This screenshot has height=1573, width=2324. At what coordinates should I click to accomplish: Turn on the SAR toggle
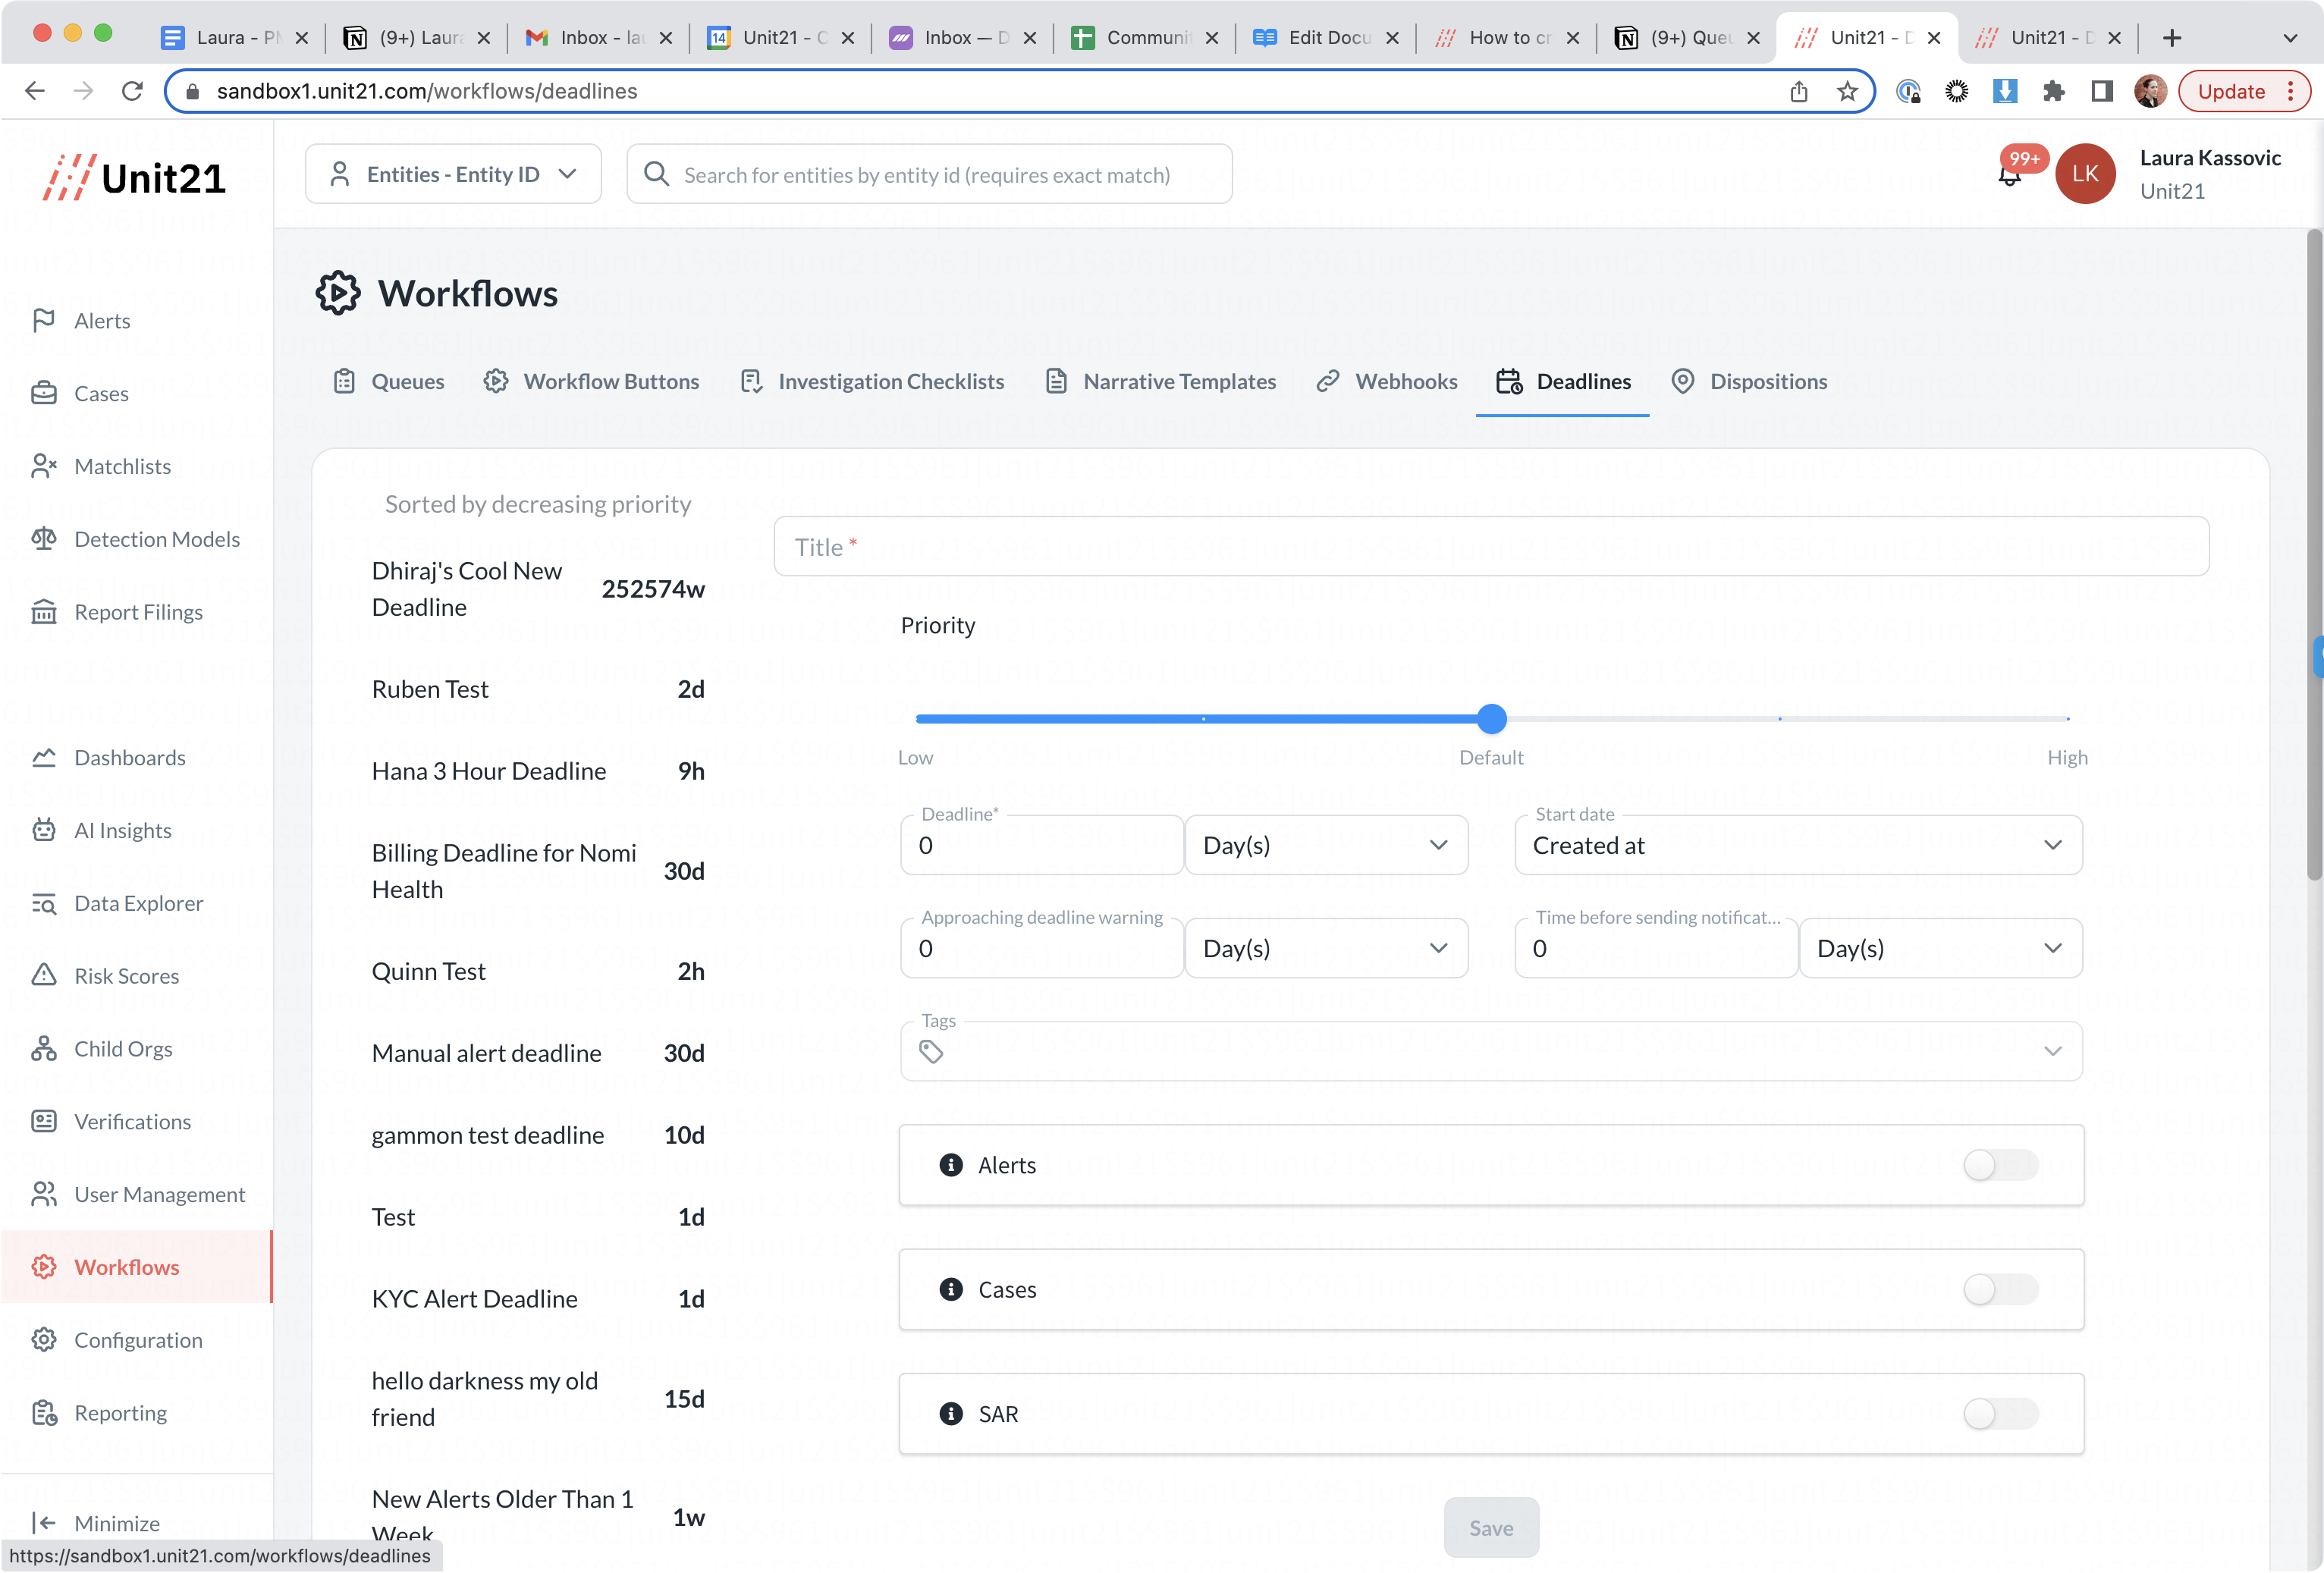tap(2000, 1414)
